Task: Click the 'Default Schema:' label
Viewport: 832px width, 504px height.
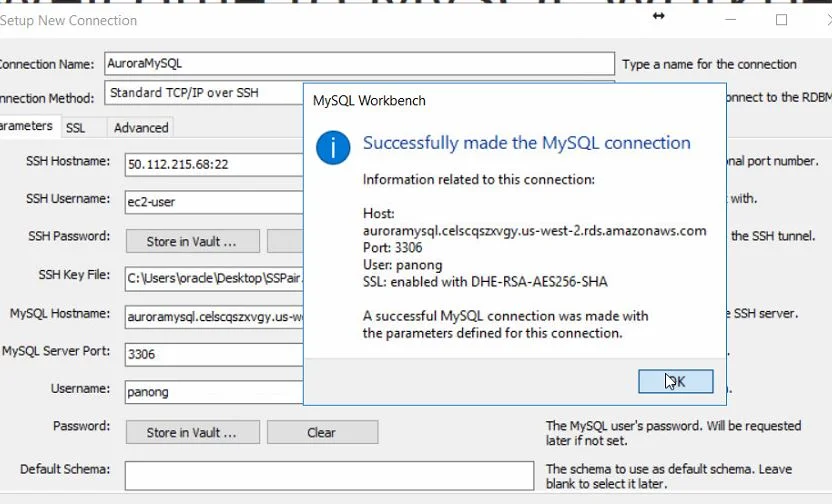Action: tap(65, 470)
